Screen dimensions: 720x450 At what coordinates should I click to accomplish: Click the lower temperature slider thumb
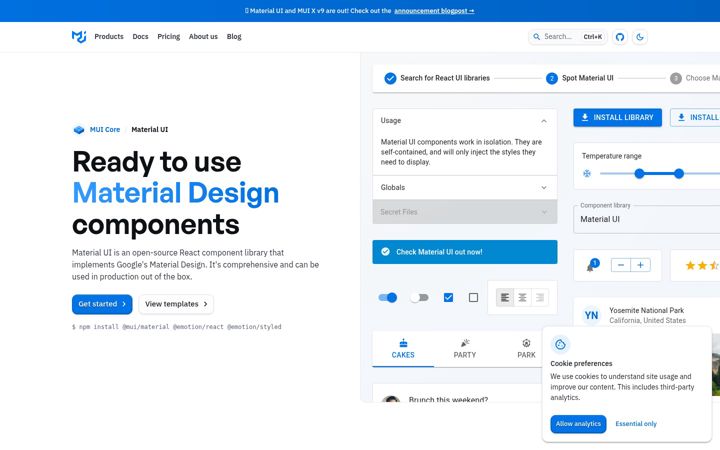639,174
